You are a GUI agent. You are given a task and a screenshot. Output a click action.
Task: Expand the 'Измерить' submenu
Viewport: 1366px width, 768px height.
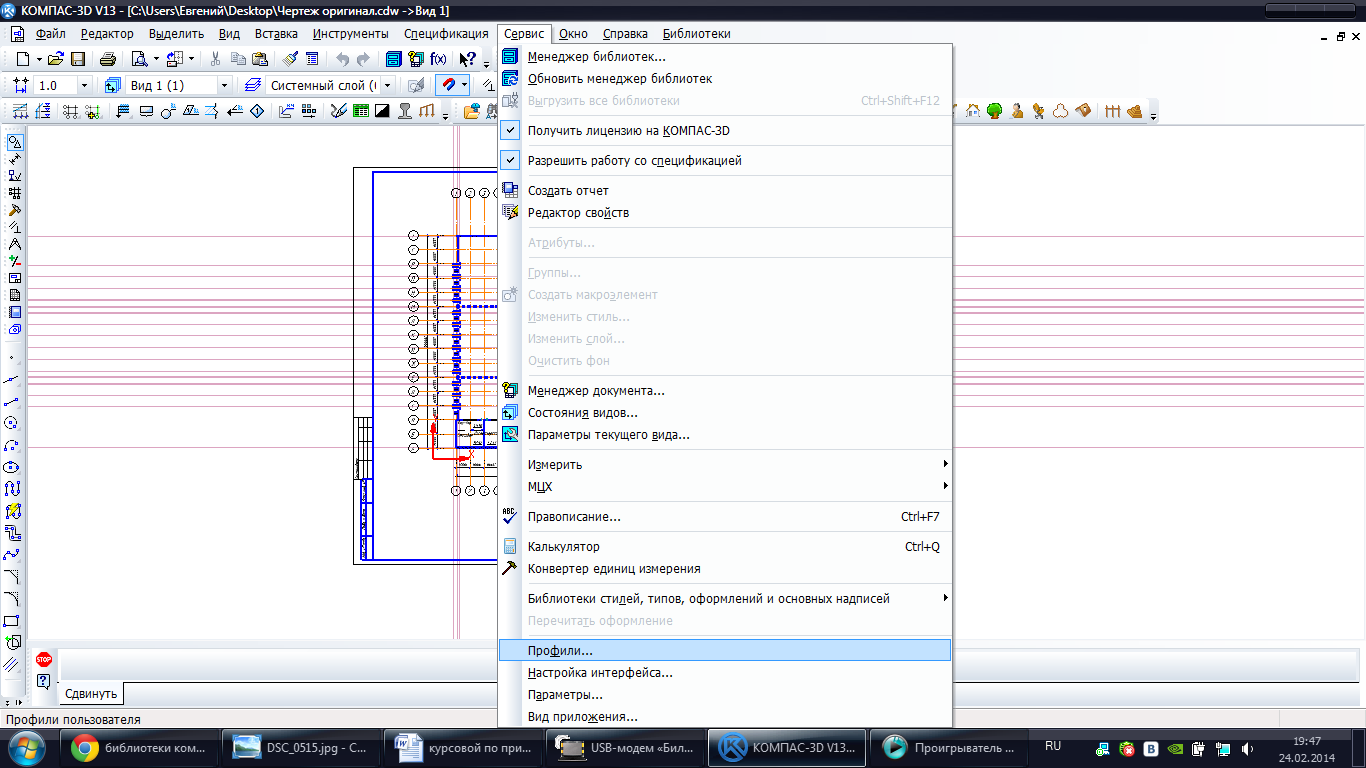point(725,465)
